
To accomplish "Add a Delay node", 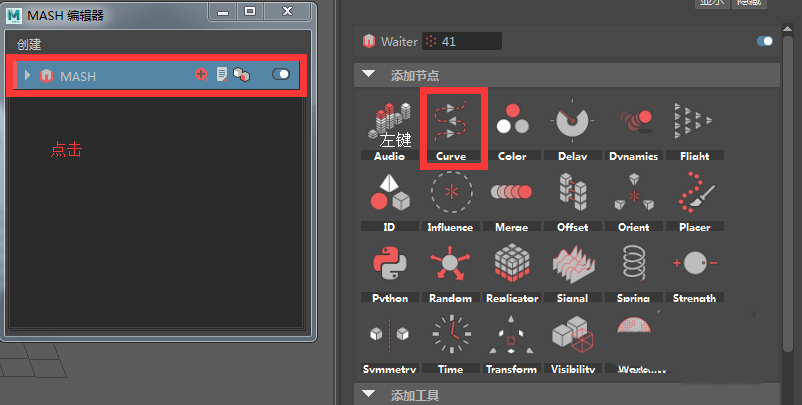I will tap(572, 129).
